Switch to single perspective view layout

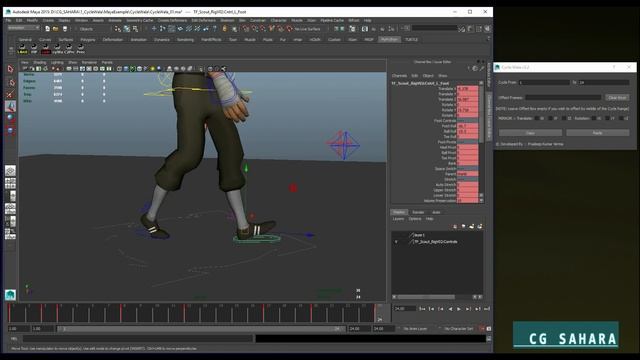[x=11, y=171]
